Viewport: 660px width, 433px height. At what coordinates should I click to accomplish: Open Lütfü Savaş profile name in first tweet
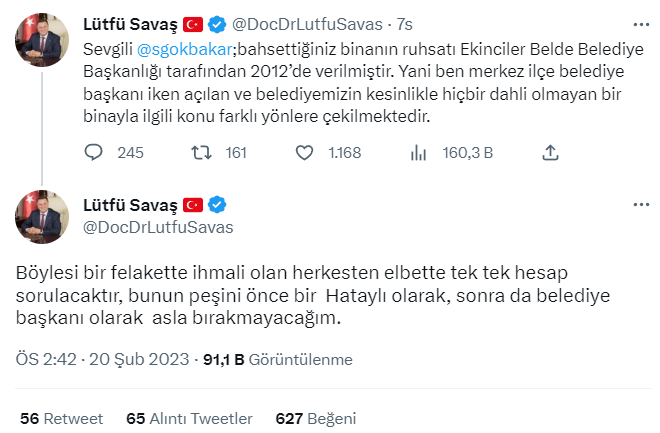(129, 22)
